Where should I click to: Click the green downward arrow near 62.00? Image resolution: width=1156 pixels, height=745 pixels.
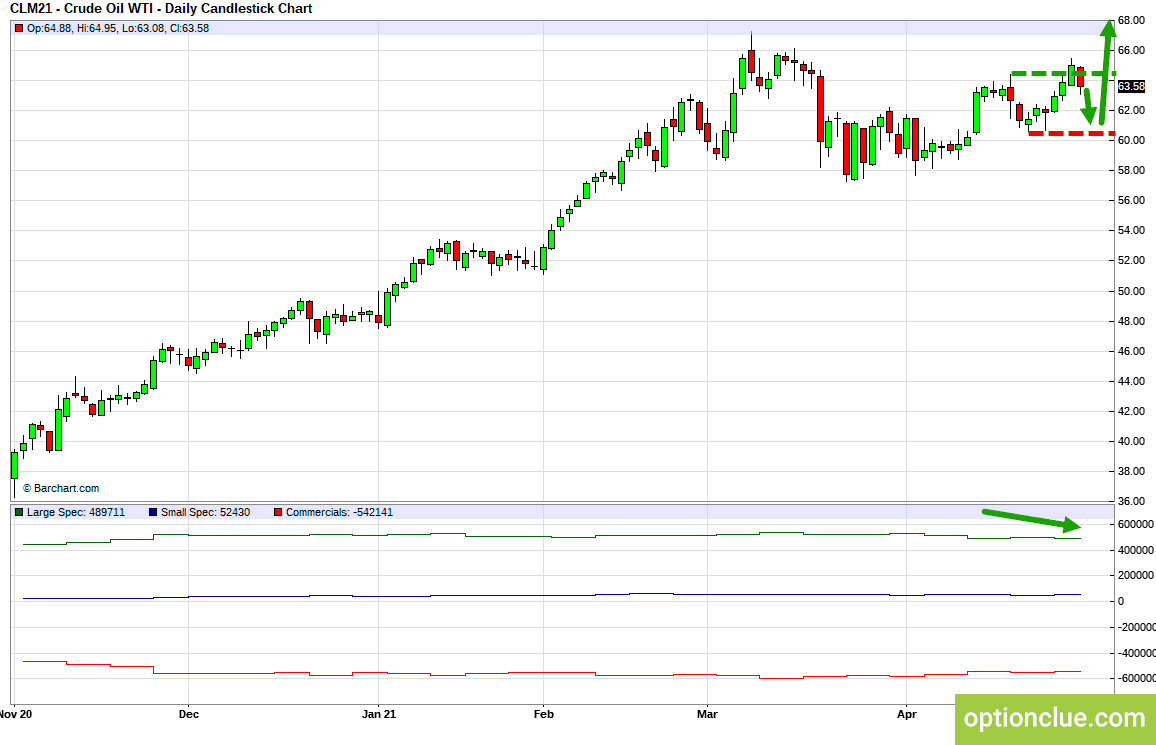coord(1087,107)
